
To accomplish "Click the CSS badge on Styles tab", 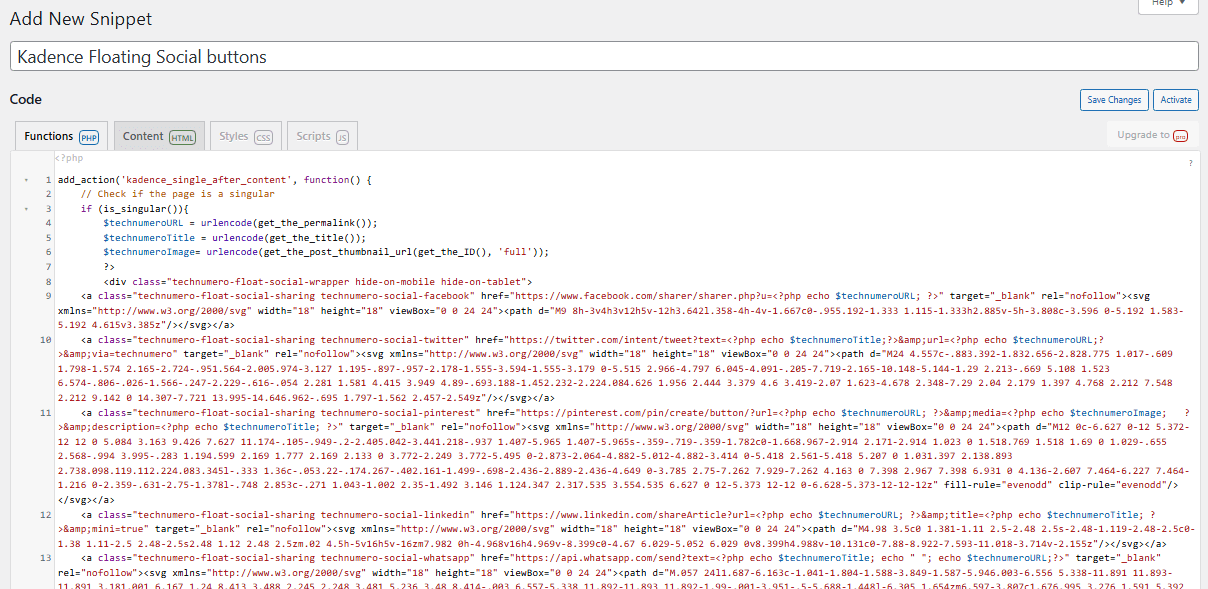I will pos(263,136).
